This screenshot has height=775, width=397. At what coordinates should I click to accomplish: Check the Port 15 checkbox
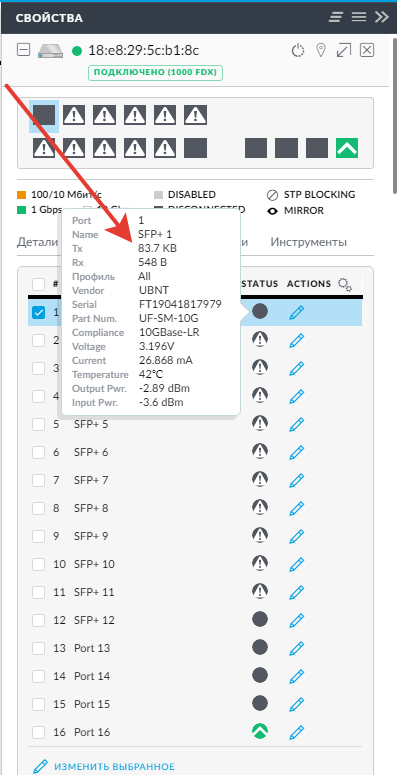click(39, 703)
